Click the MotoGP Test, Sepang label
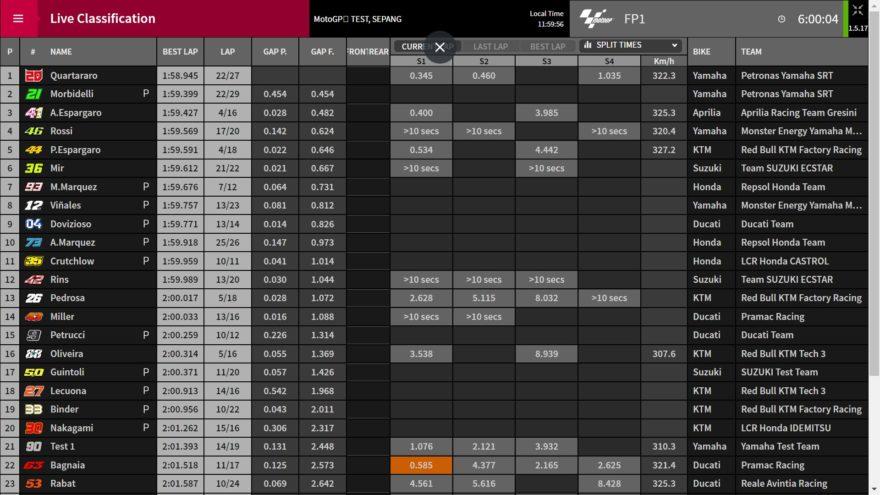This screenshot has width=880, height=495. pyautogui.click(x=358, y=19)
